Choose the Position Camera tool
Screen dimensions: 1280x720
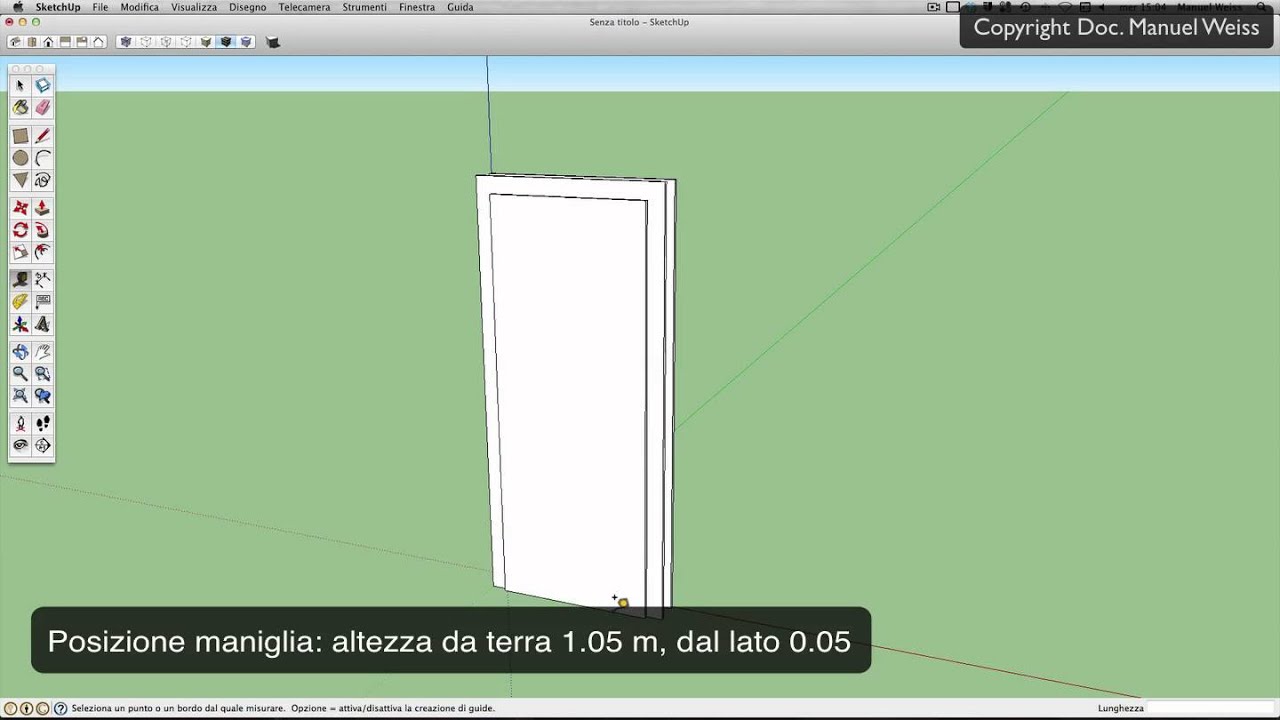pos(20,424)
